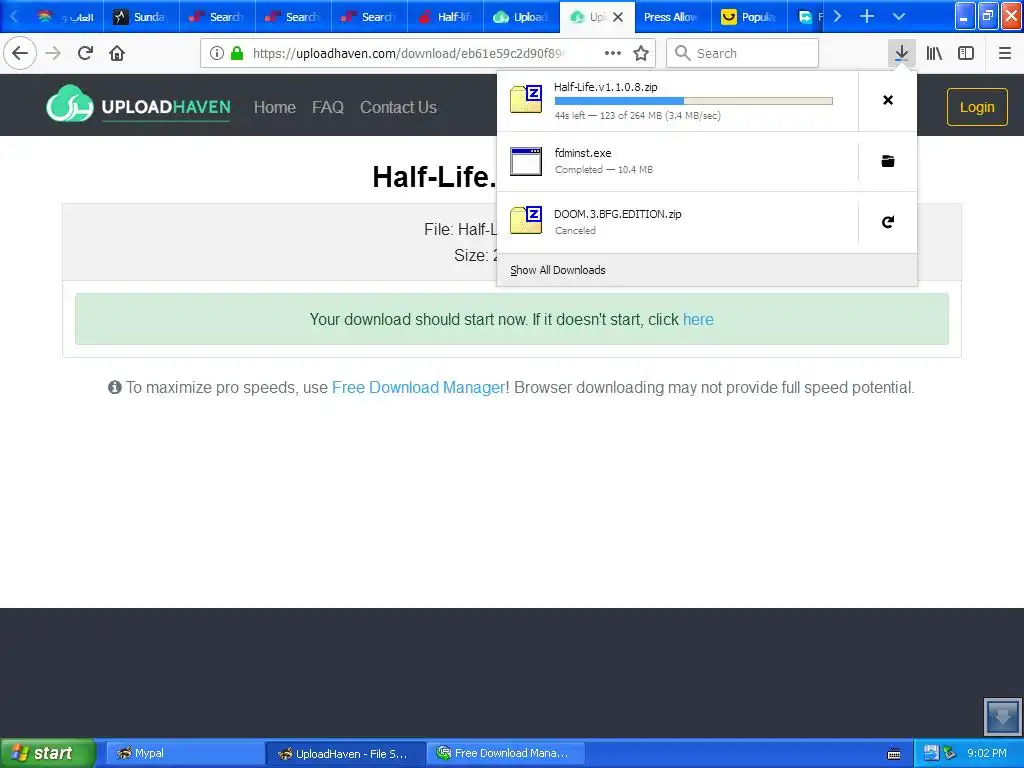The height and width of the screenshot is (768, 1024).
Task: Click the browser Search box
Action: (x=743, y=53)
